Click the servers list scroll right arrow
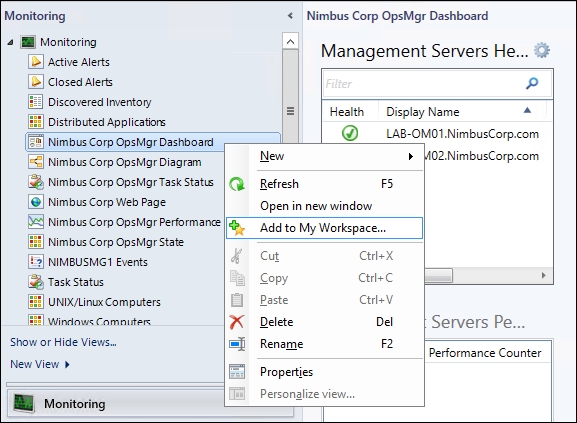The image size is (577, 423). [544, 275]
